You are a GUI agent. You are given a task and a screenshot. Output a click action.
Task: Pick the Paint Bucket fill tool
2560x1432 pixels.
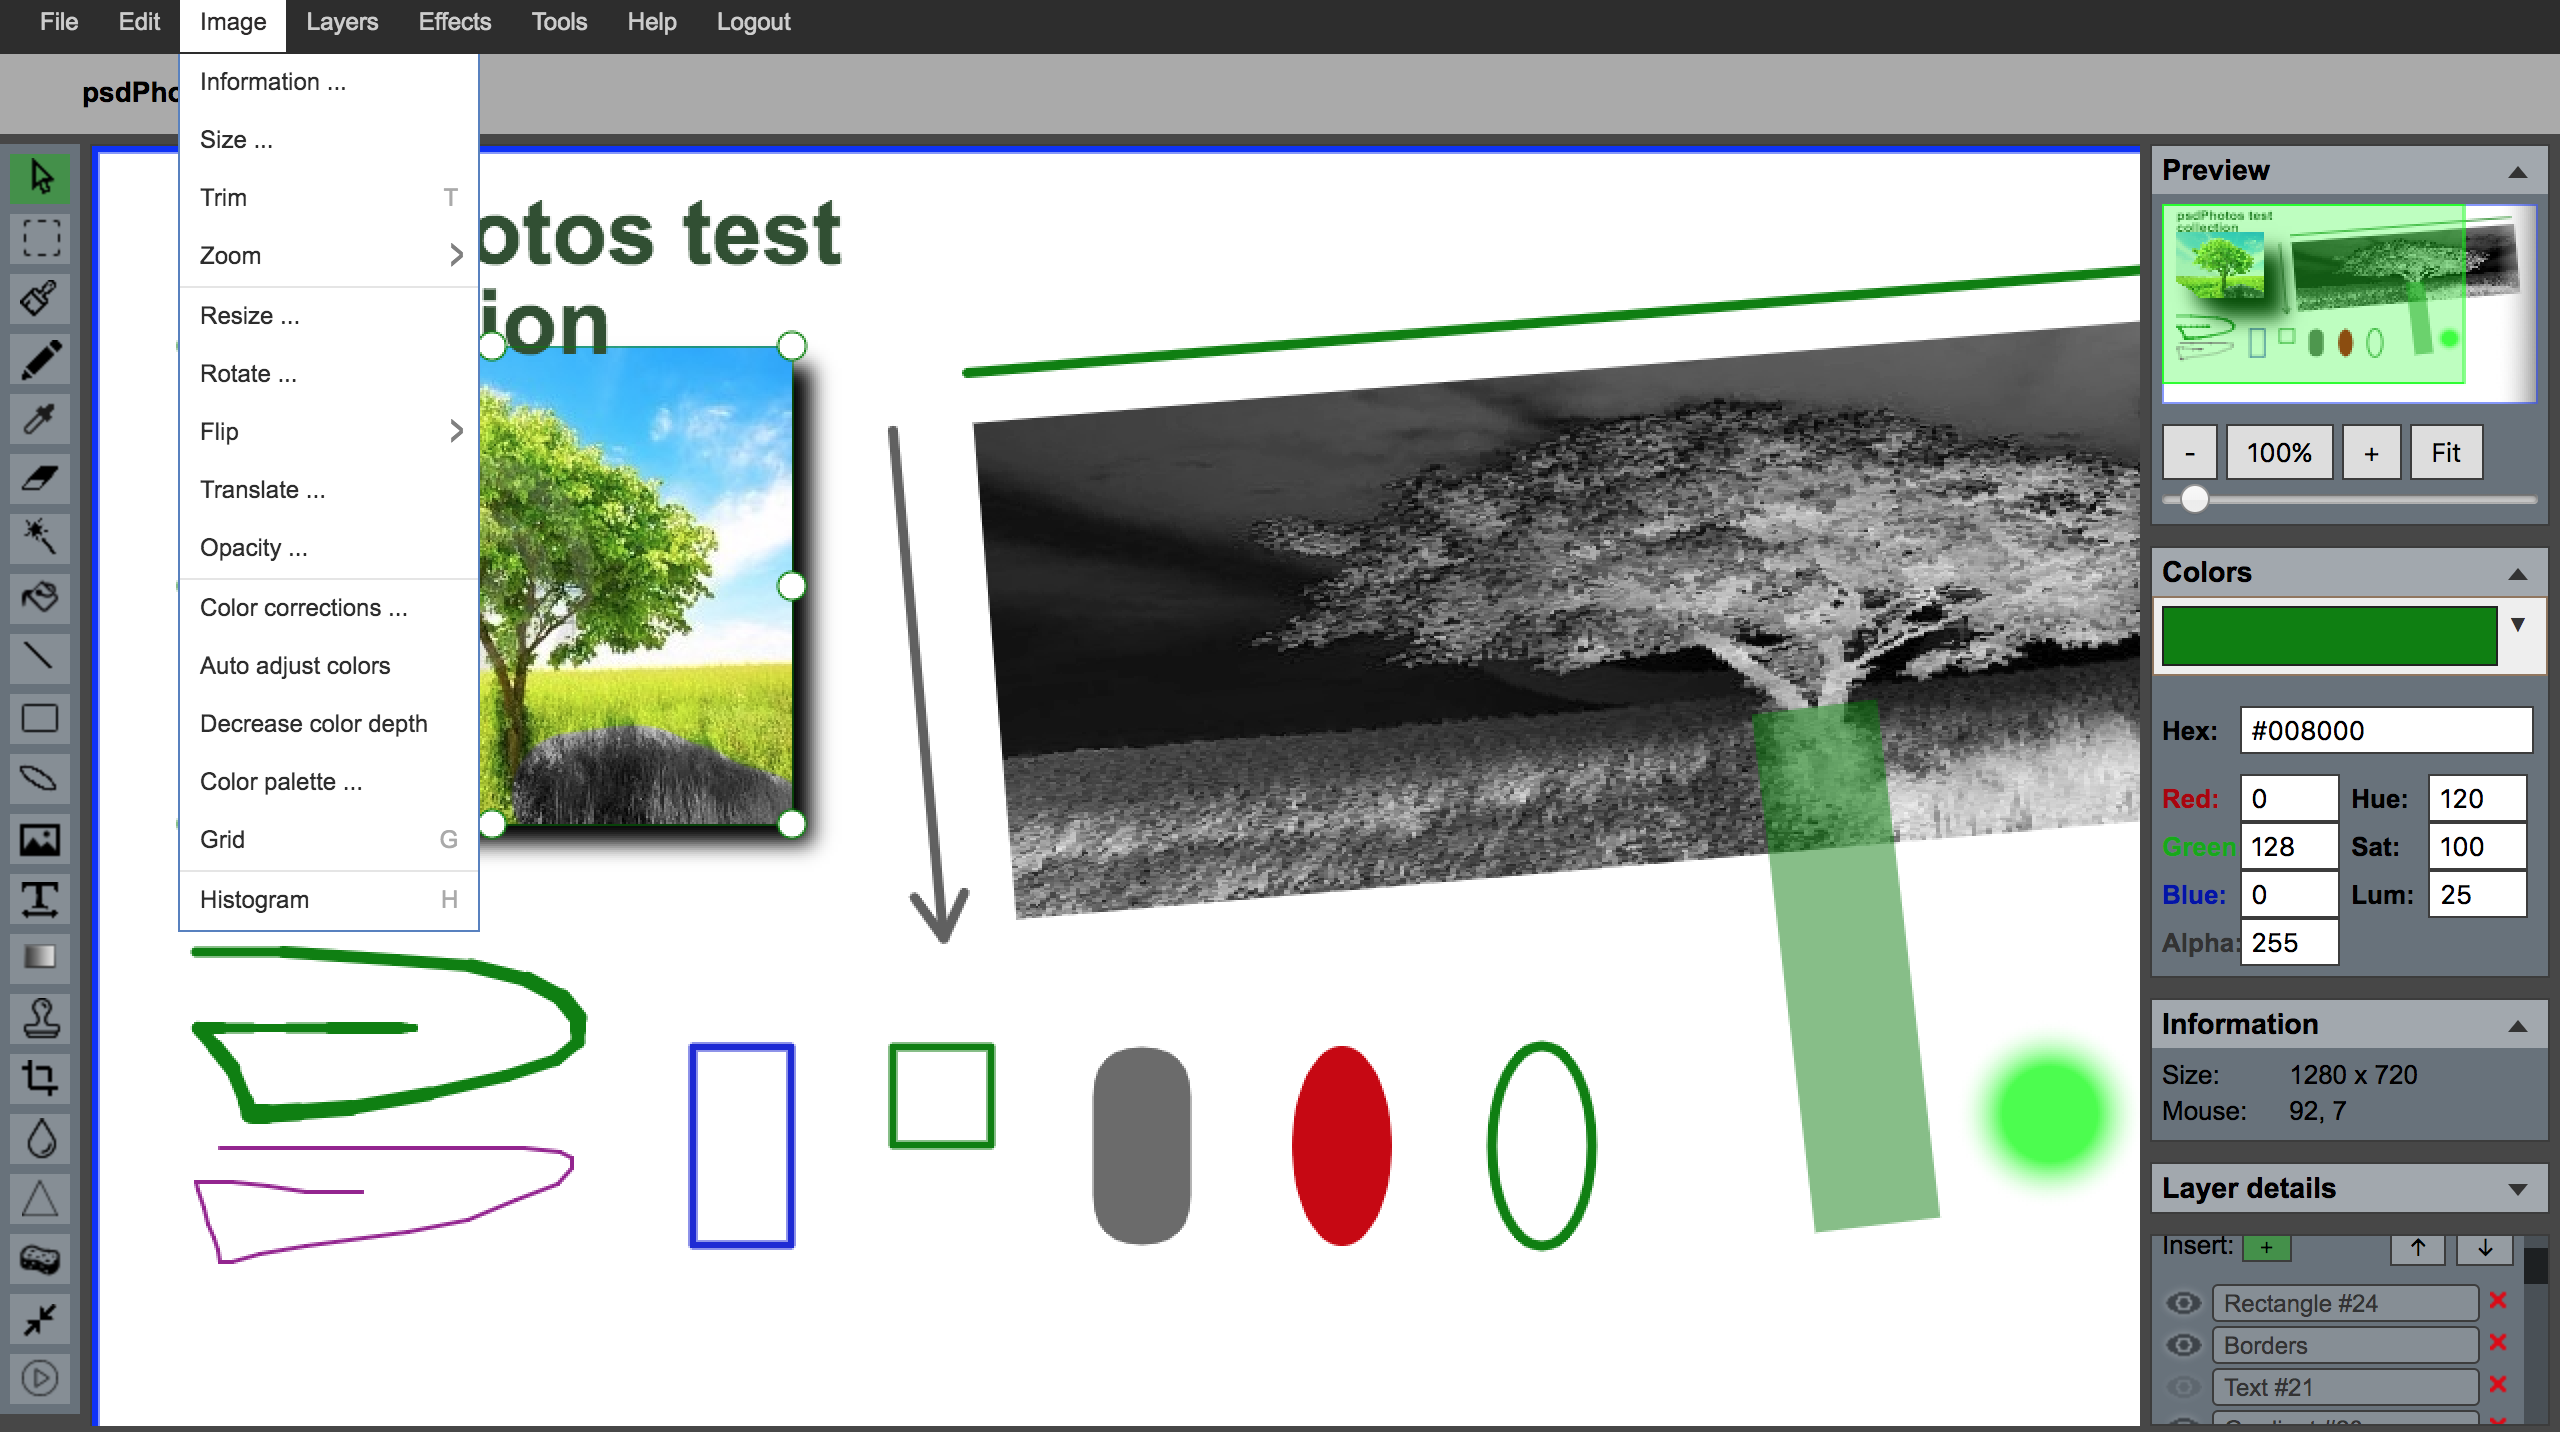[40, 598]
